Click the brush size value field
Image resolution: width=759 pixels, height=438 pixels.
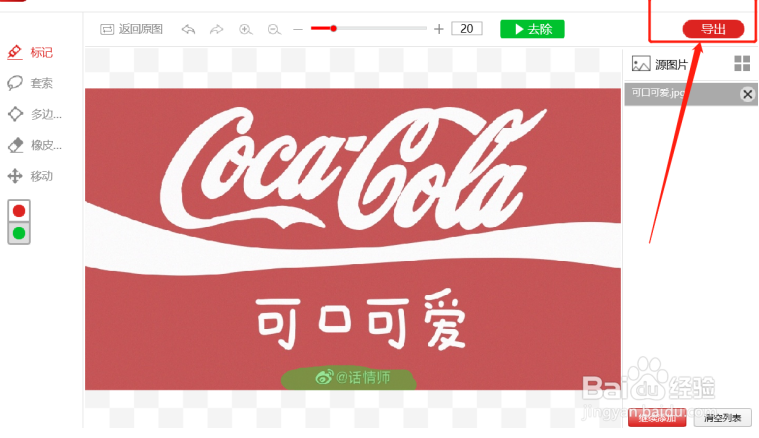(x=467, y=29)
